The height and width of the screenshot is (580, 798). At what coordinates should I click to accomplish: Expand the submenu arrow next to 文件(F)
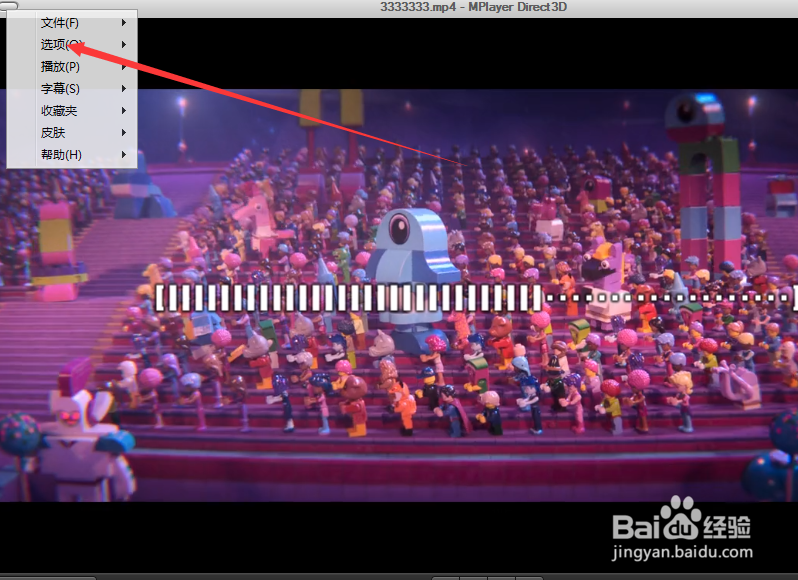point(124,23)
